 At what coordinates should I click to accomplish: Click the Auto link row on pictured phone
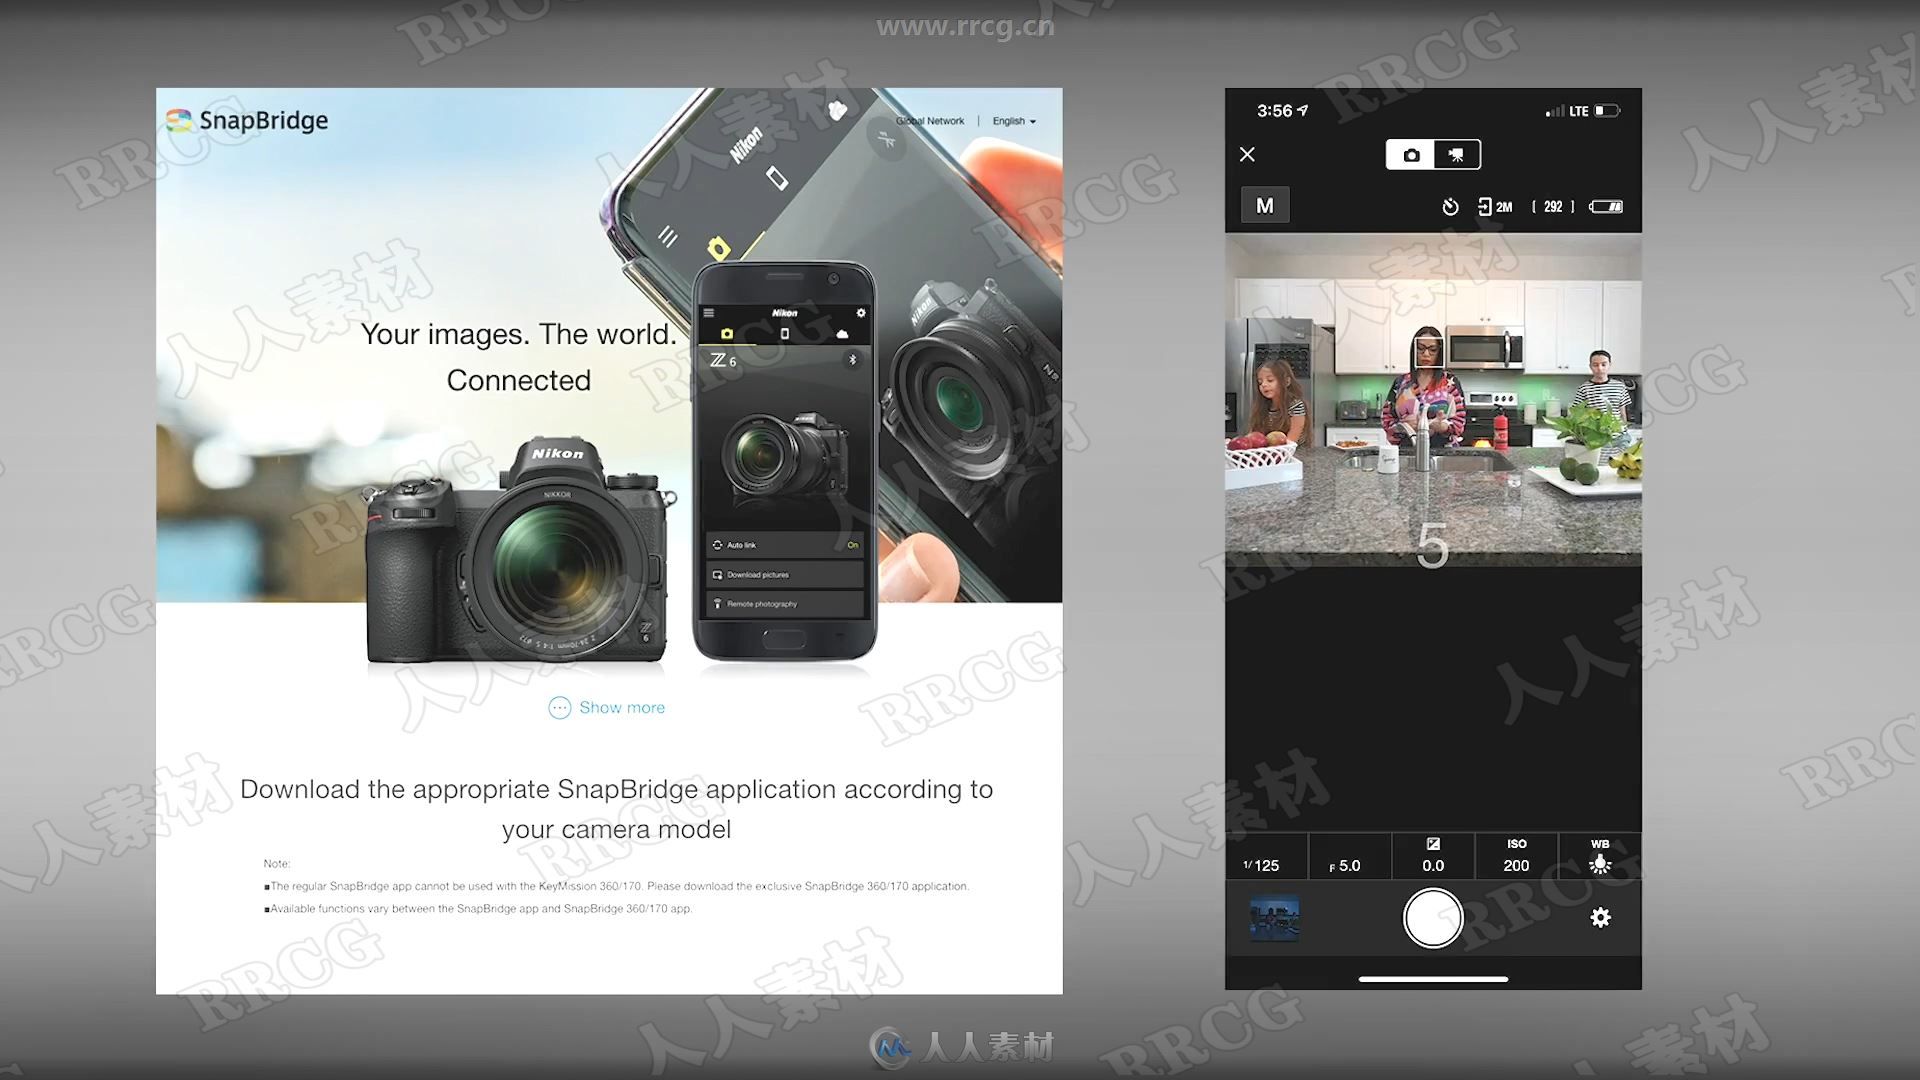click(x=784, y=545)
